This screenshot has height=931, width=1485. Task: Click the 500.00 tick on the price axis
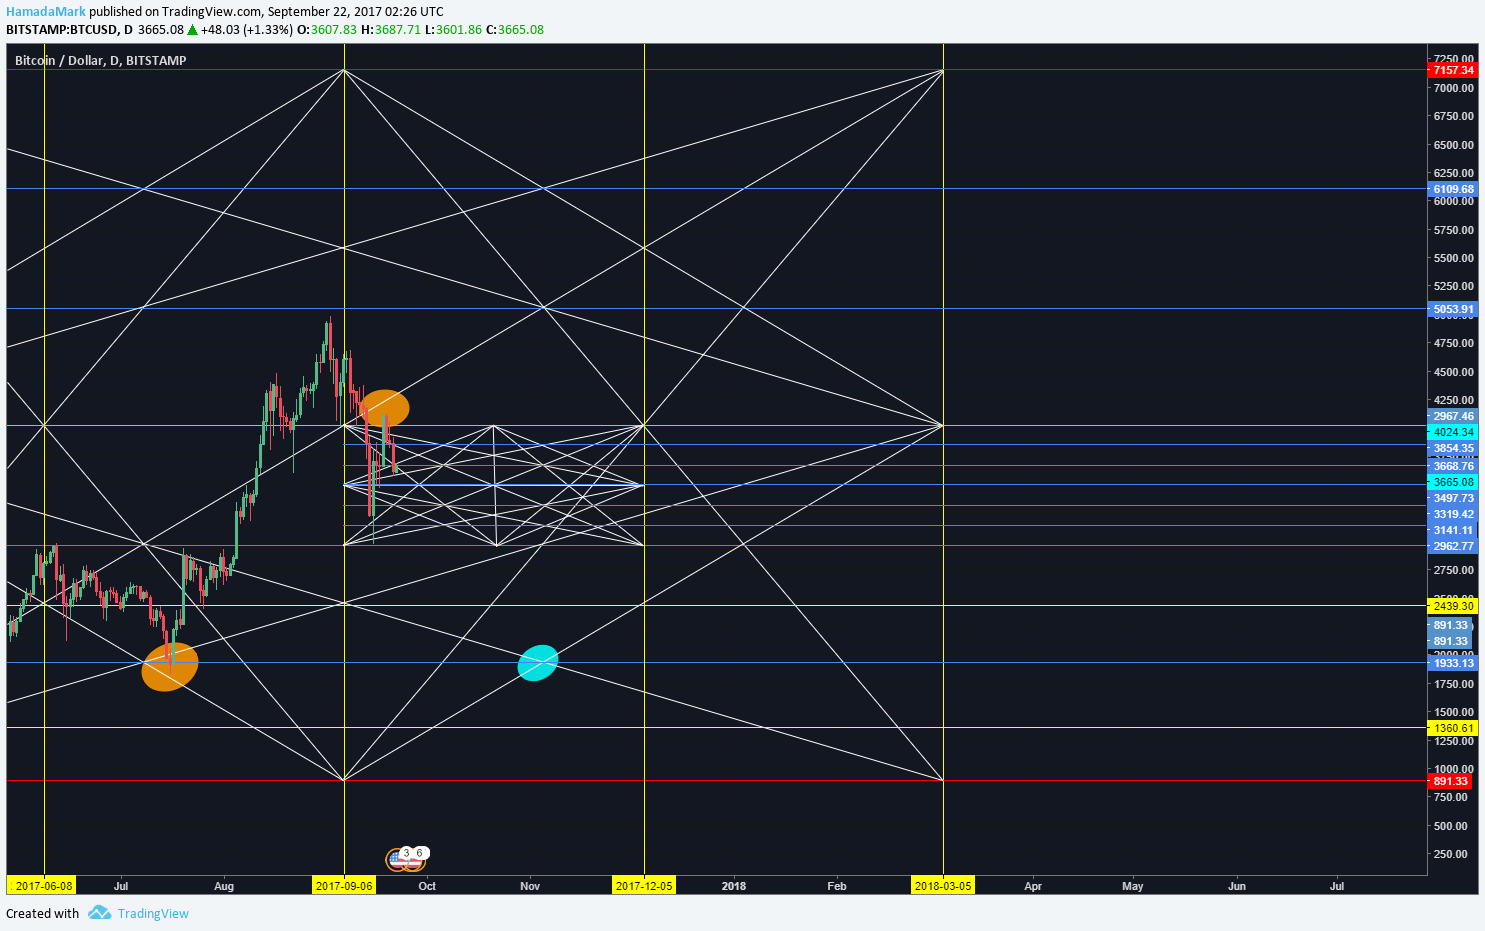(x=1451, y=826)
